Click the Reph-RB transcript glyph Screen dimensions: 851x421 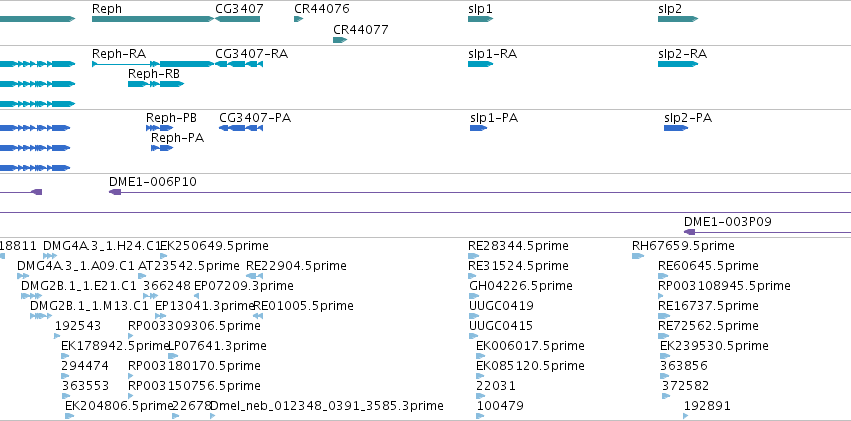pos(156,84)
